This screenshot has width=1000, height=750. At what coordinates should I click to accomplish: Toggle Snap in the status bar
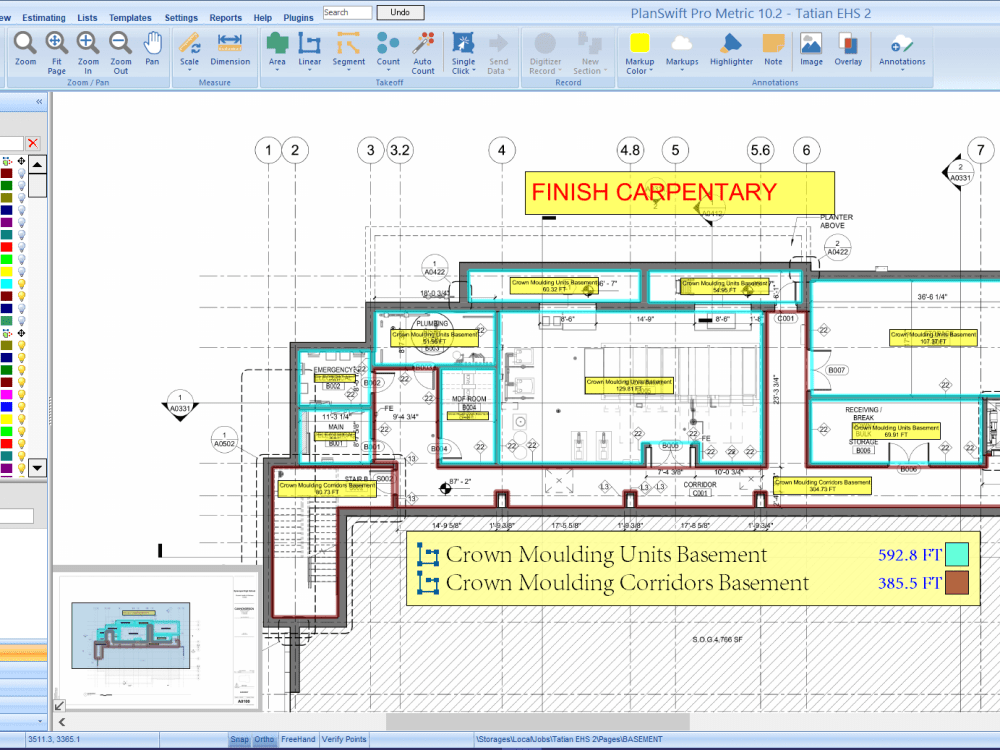click(x=239, y=739)
